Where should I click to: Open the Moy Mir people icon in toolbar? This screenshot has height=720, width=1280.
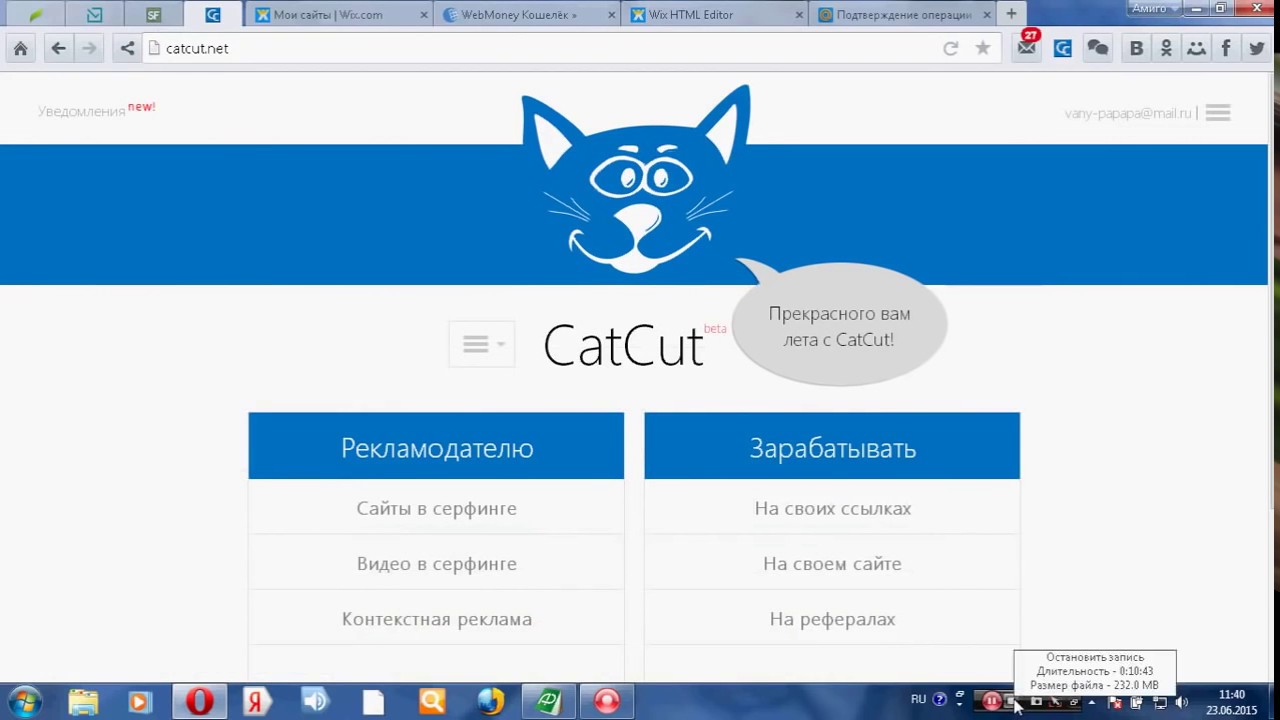[1196, 48]
